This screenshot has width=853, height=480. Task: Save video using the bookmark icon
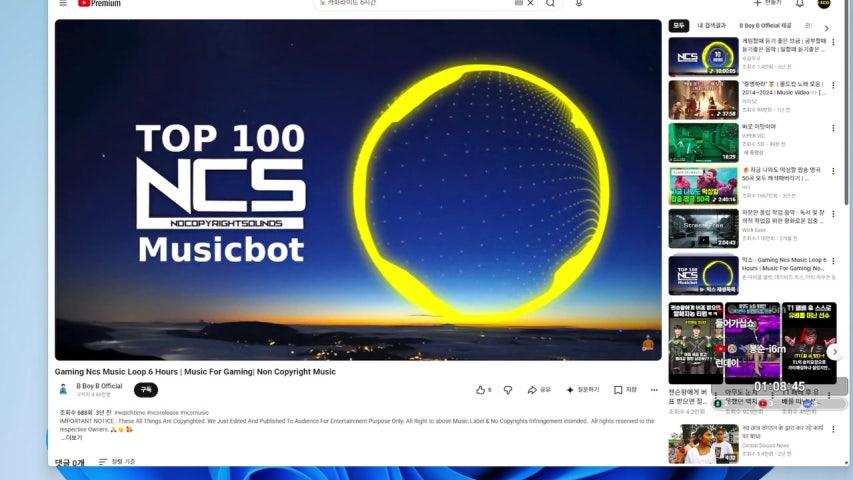(x=625, y=390)
